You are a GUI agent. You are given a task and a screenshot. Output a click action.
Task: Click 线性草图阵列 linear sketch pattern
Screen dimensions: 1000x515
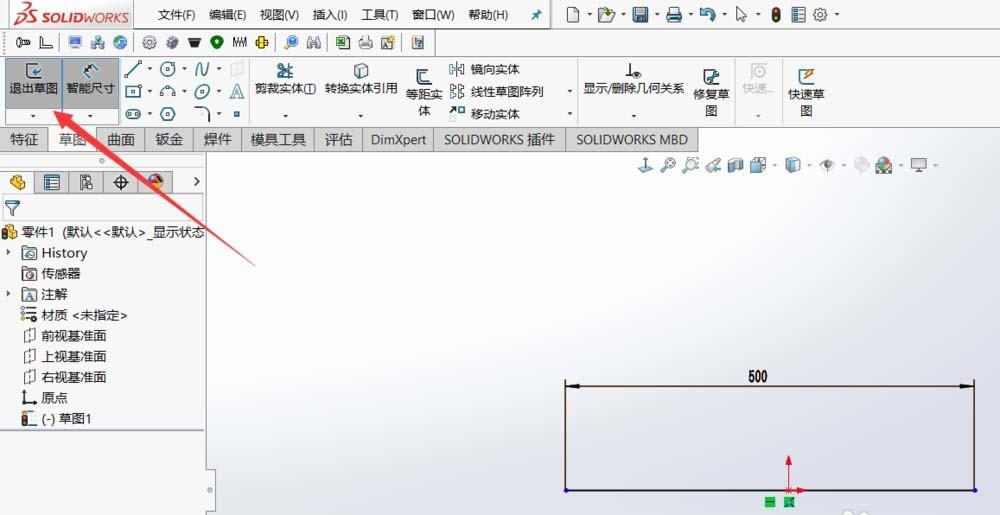[x=497, y=92]
